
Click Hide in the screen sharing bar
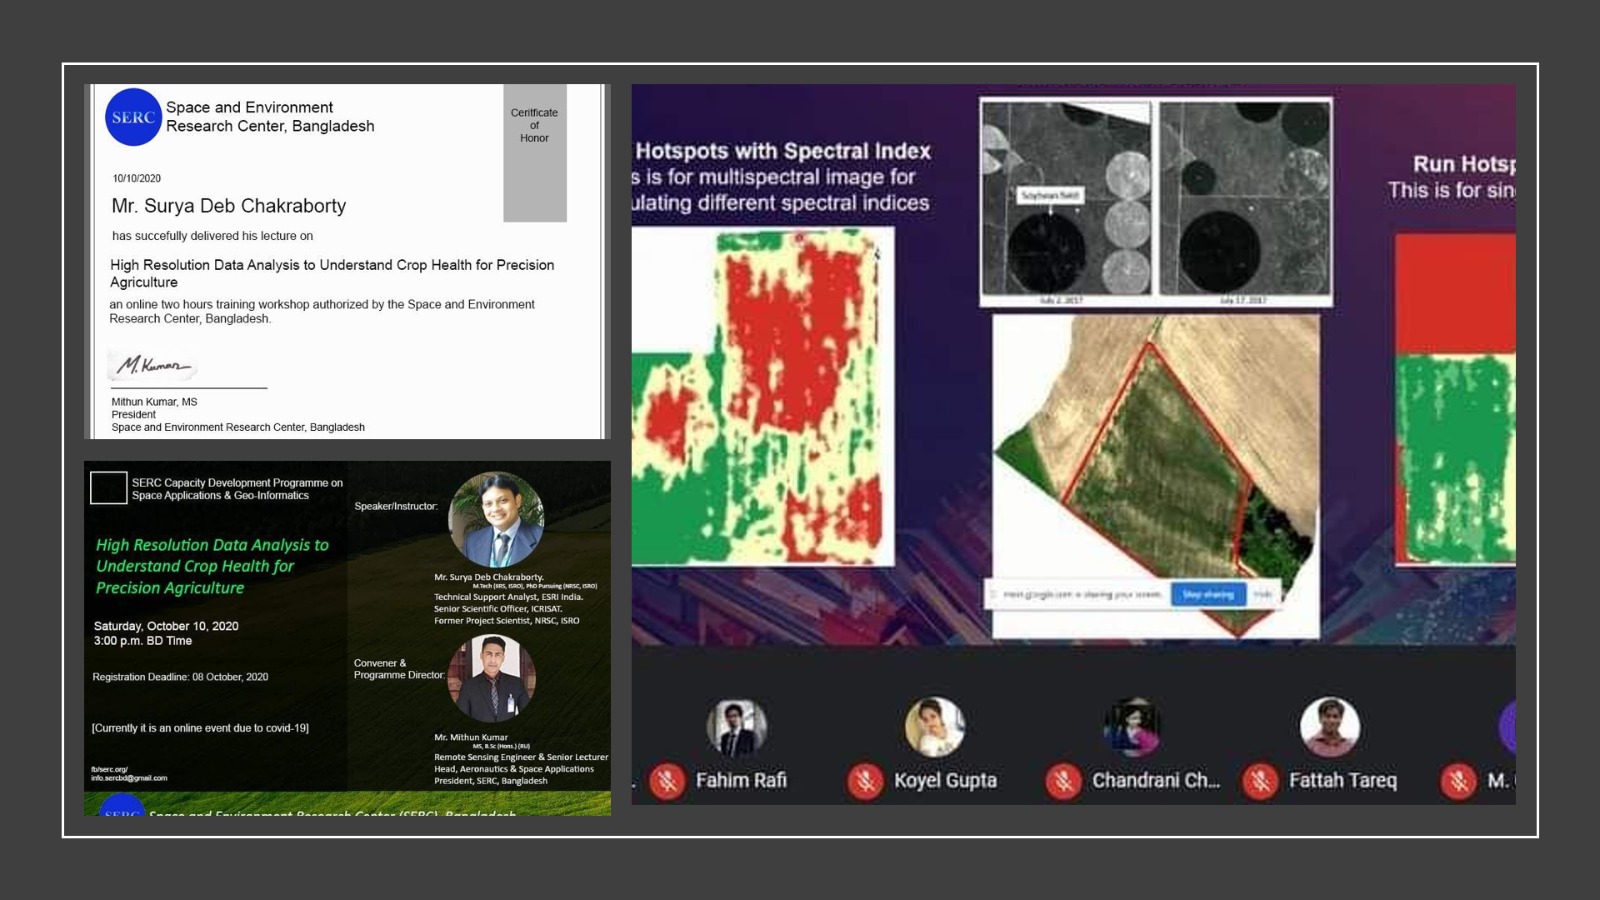pyautogui.click(x=1263, y=594)
